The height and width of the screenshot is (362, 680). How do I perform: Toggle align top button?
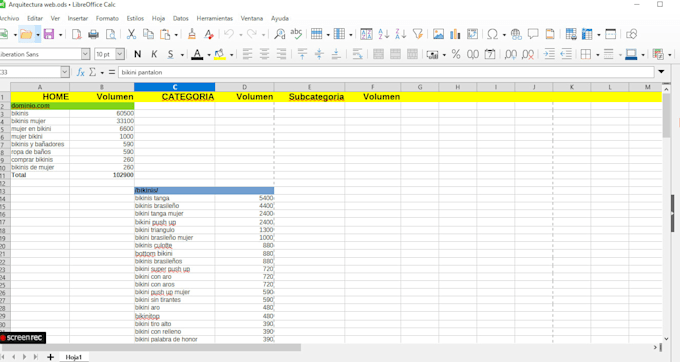[x=302, y=54]
